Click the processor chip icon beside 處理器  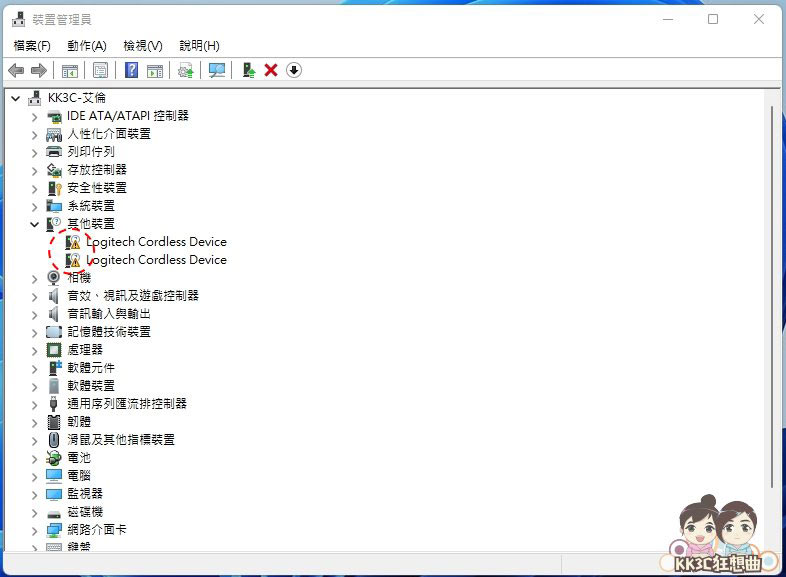pos(54,349)
